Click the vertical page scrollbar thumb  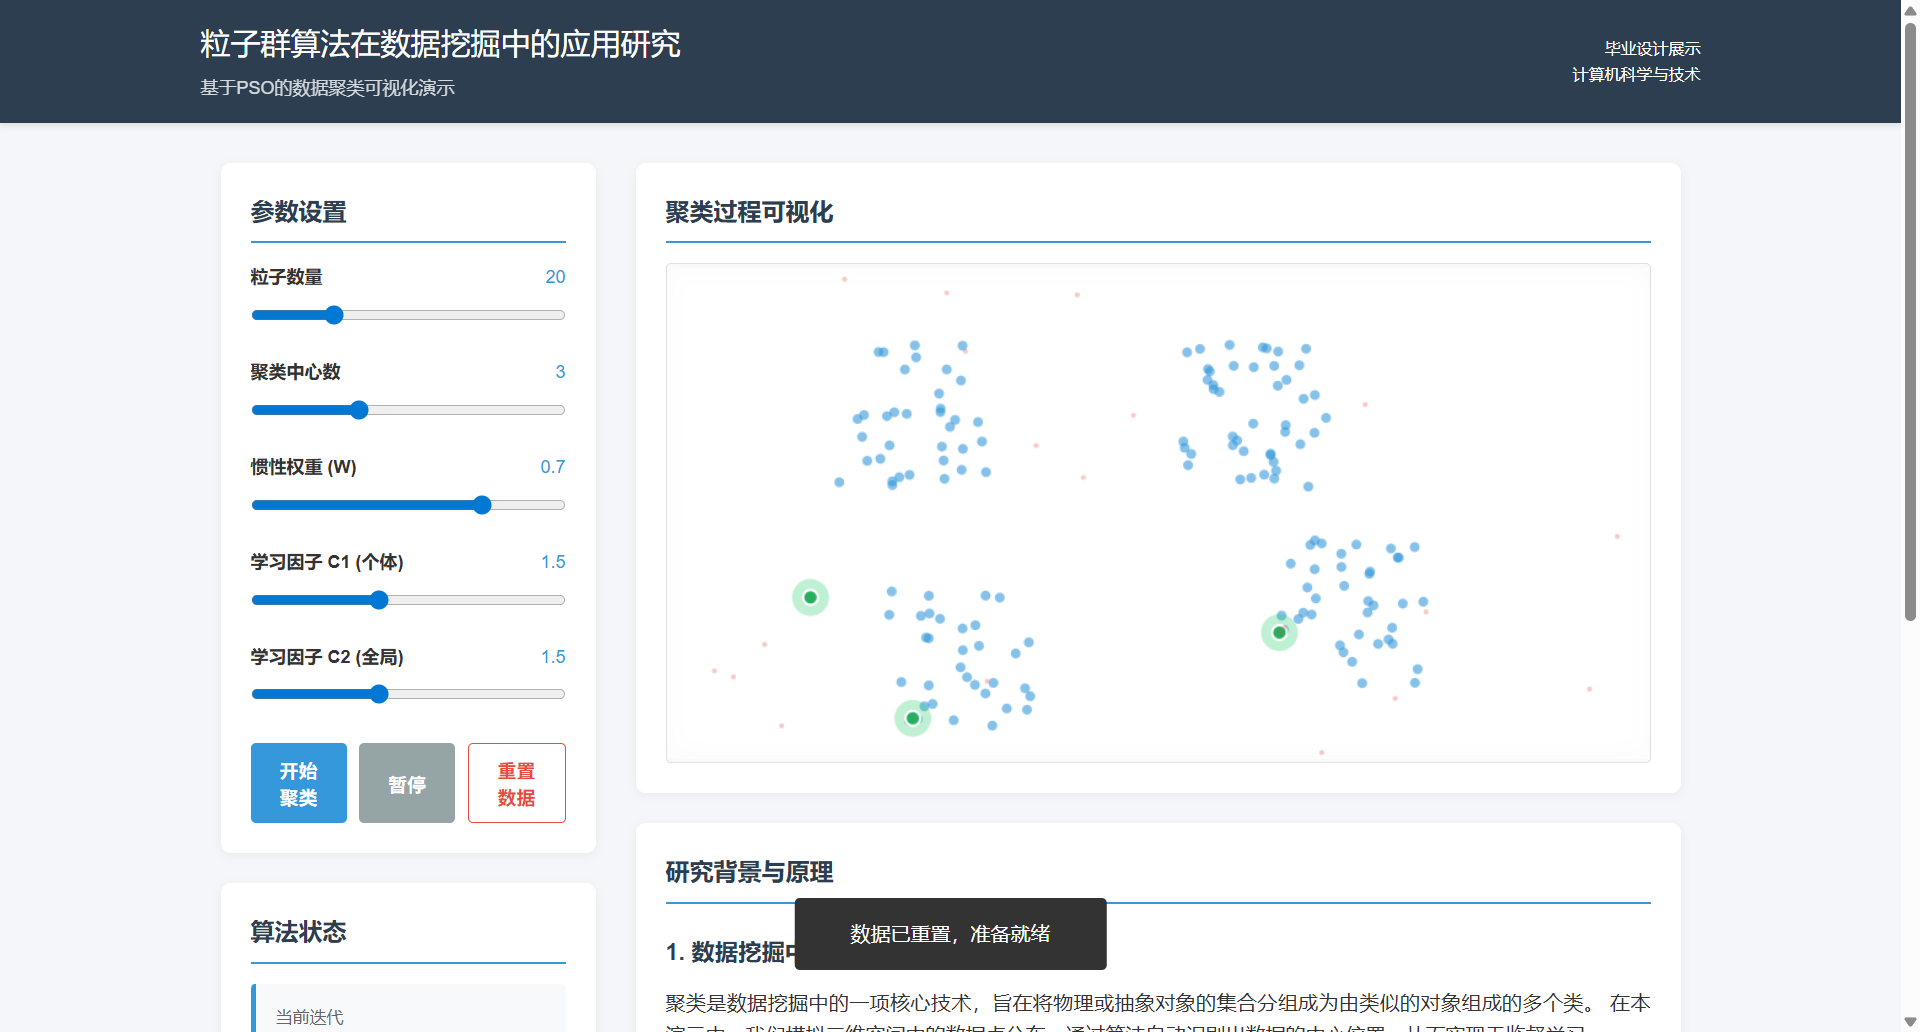1910,320
